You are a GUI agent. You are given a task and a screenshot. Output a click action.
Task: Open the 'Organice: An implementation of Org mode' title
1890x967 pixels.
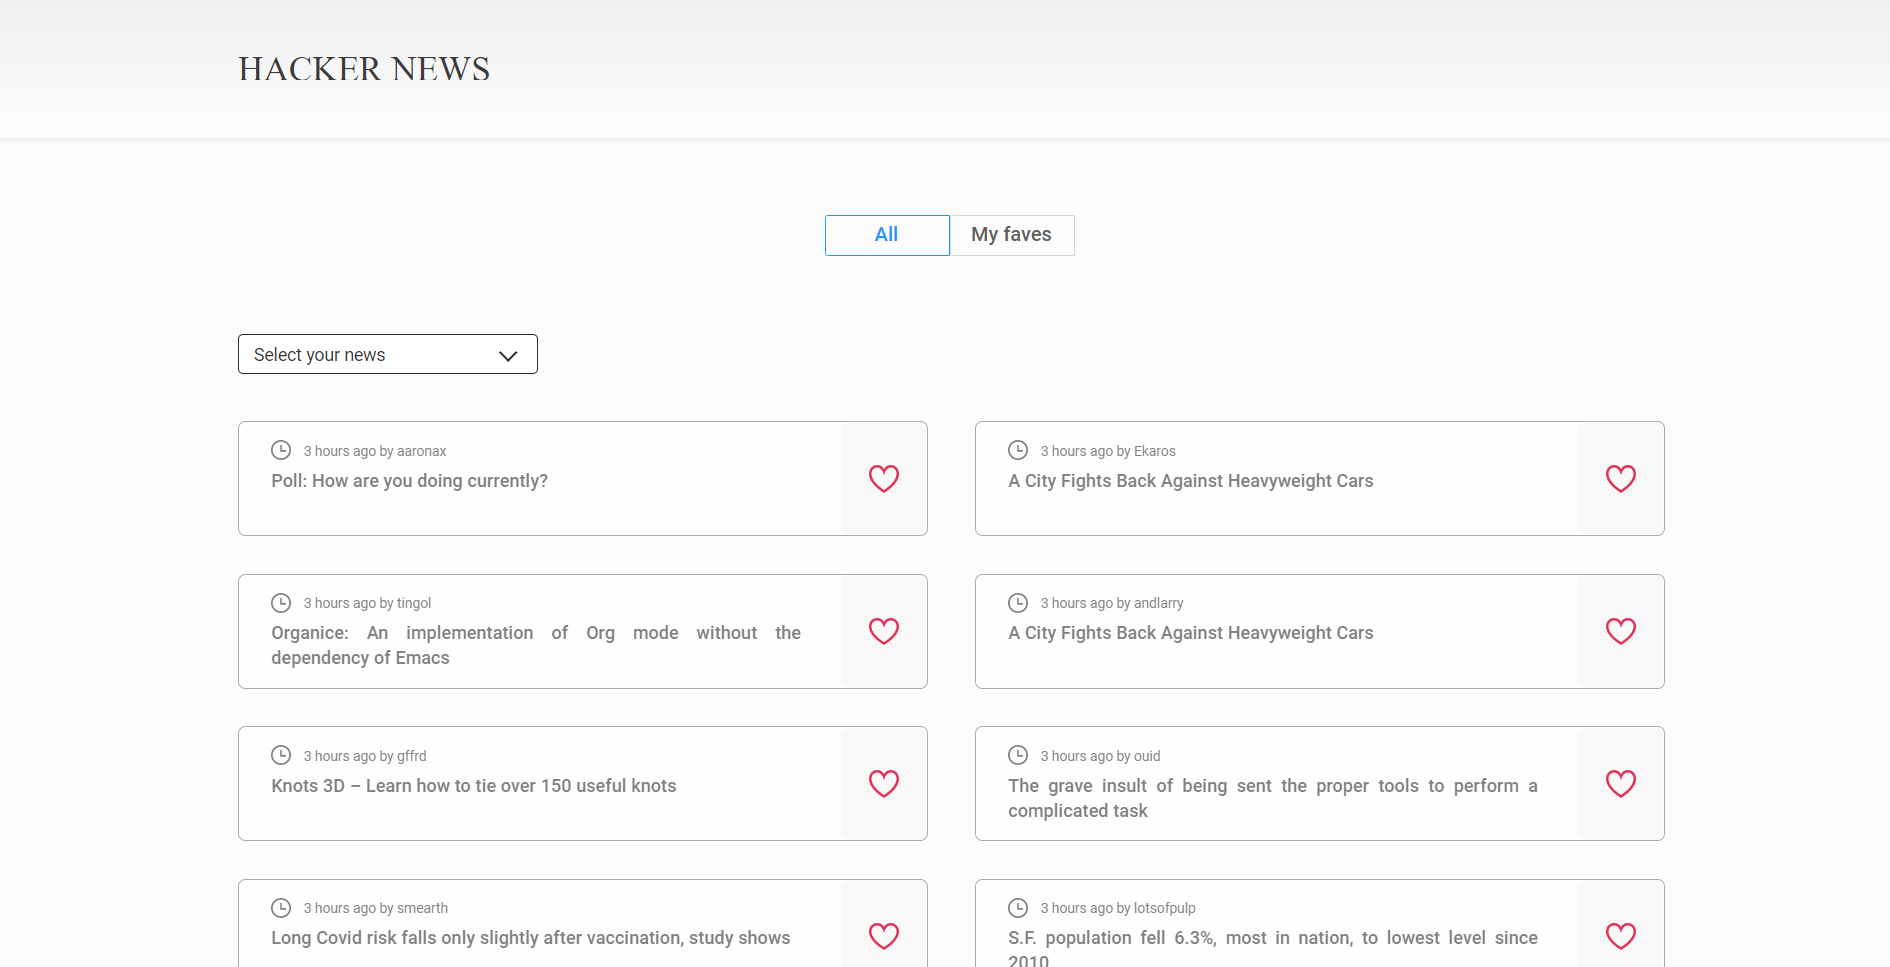pos(536,645)
